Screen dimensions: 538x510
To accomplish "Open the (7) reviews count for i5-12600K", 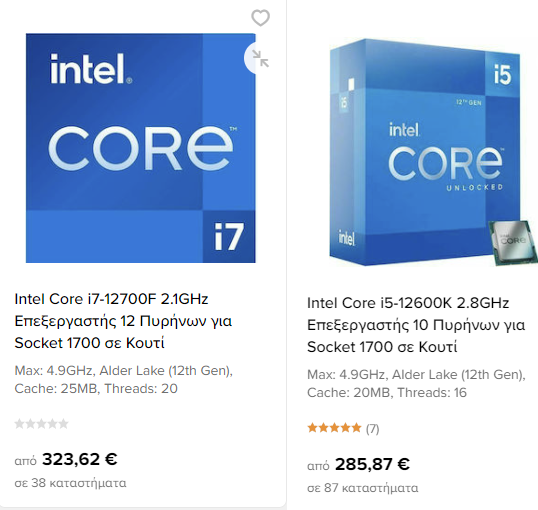I will [x=373, y=429].
